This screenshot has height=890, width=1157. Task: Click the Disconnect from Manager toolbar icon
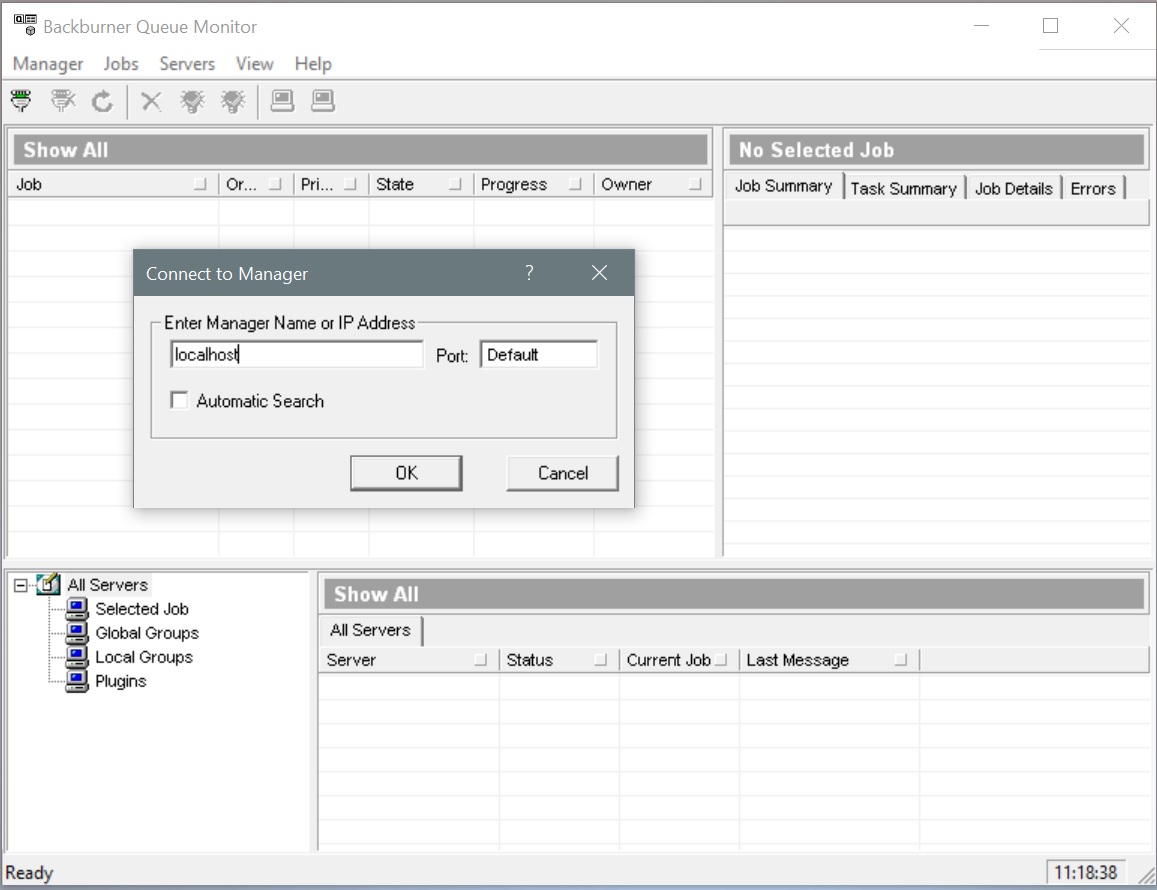tap(63, 100)
